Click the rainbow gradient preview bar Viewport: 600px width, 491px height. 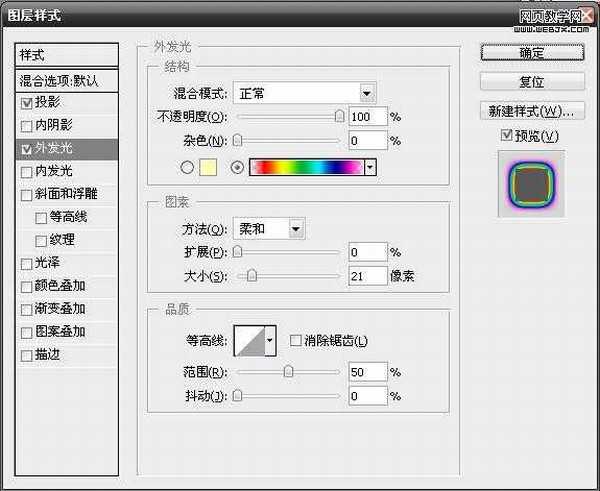[x=306, y=167]
